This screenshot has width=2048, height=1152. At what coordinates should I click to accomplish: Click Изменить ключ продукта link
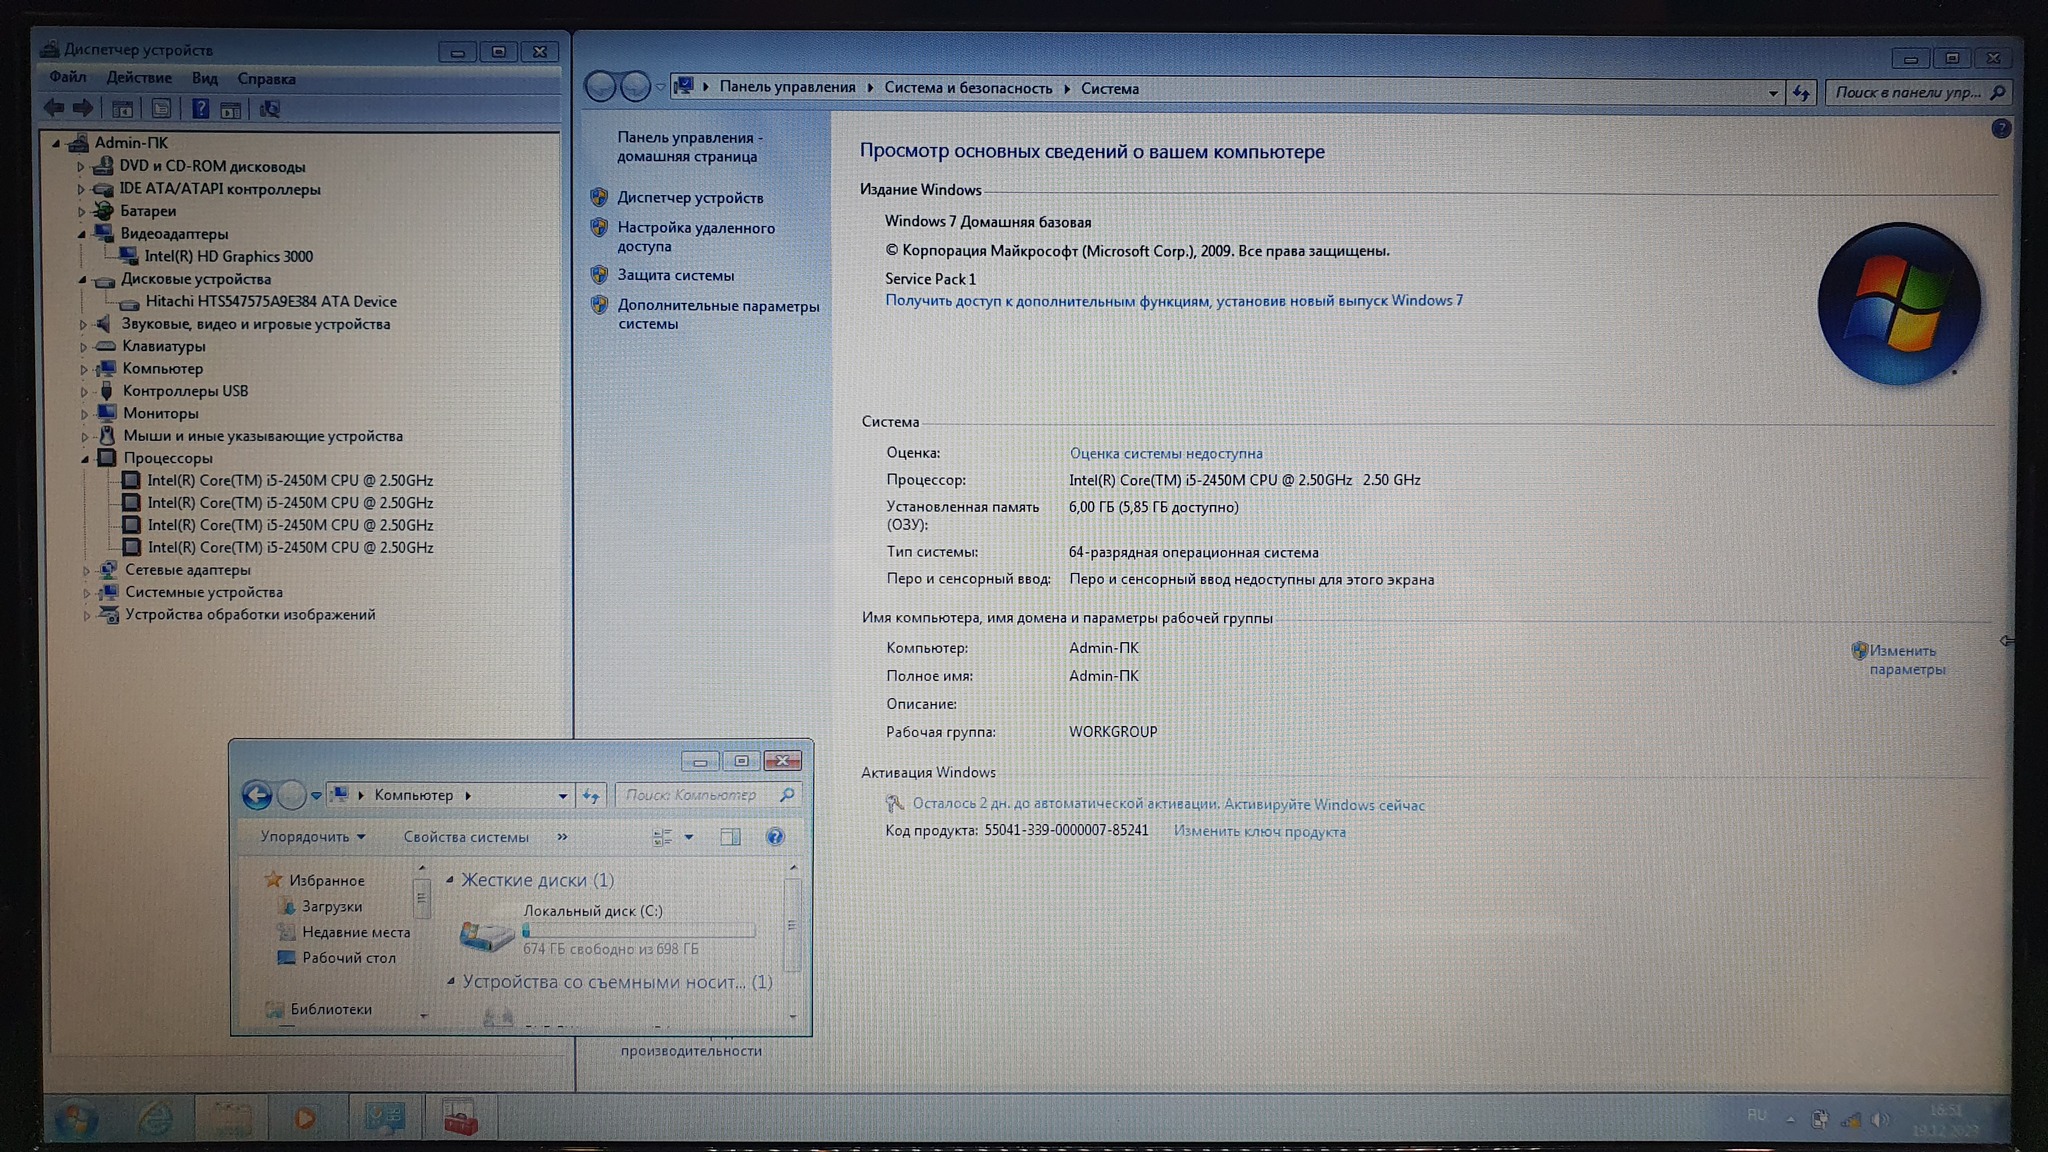pos(1259,832)
